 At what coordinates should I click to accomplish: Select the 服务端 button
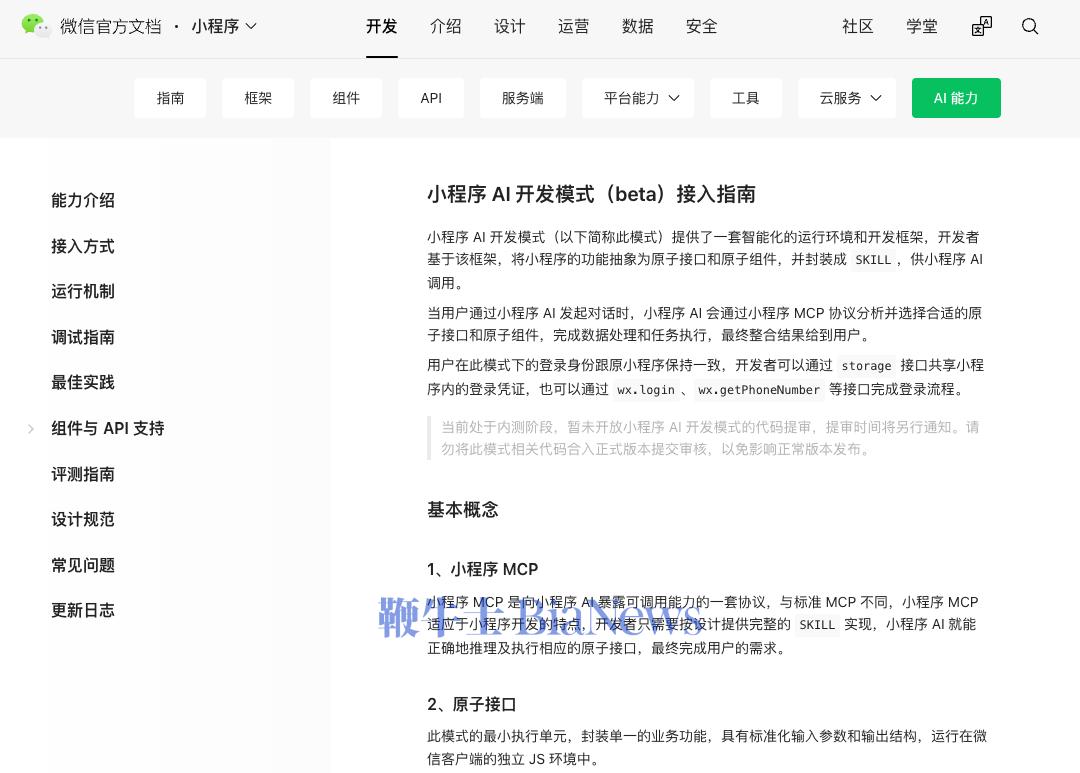coord(523,98)
